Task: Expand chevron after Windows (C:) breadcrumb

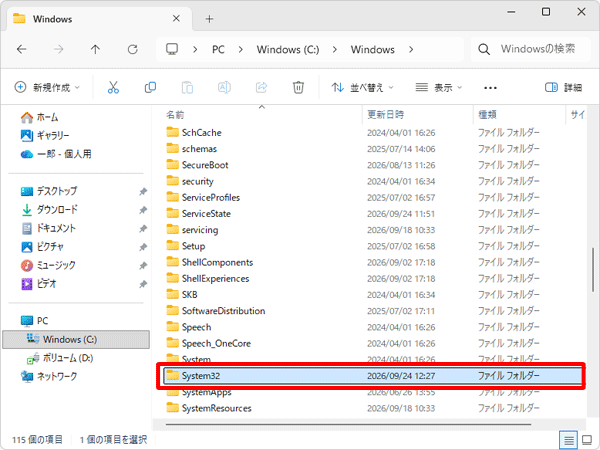Action: 334,49
